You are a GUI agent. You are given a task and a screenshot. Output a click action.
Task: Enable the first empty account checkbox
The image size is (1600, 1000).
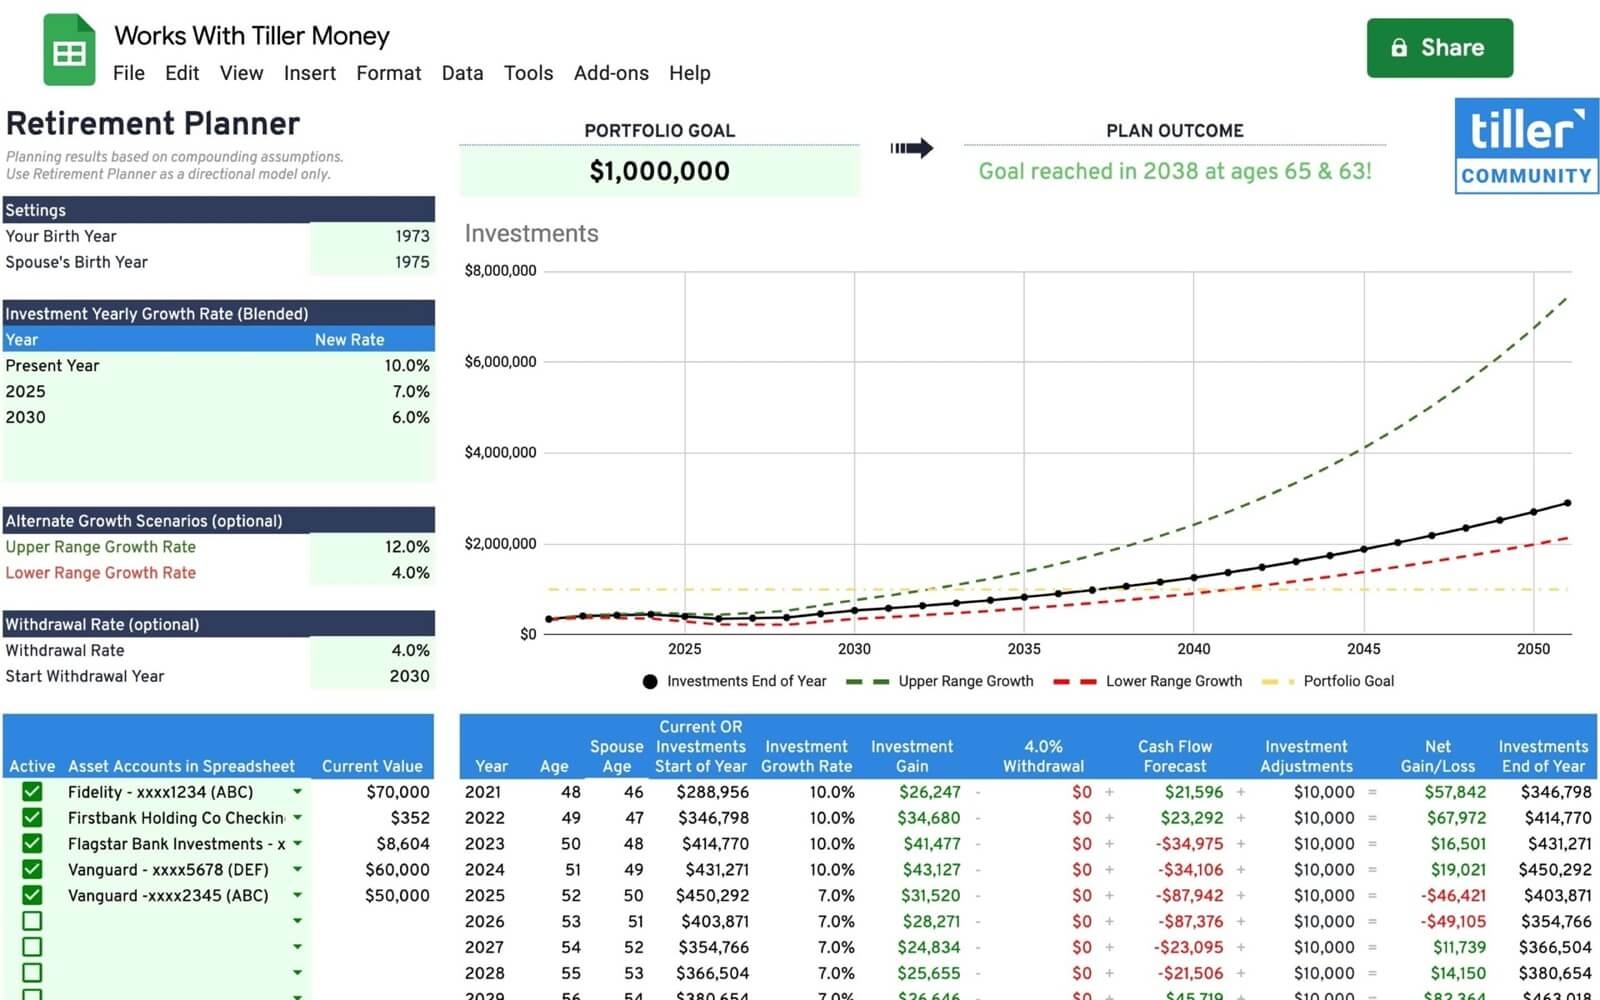pos(32,921)
